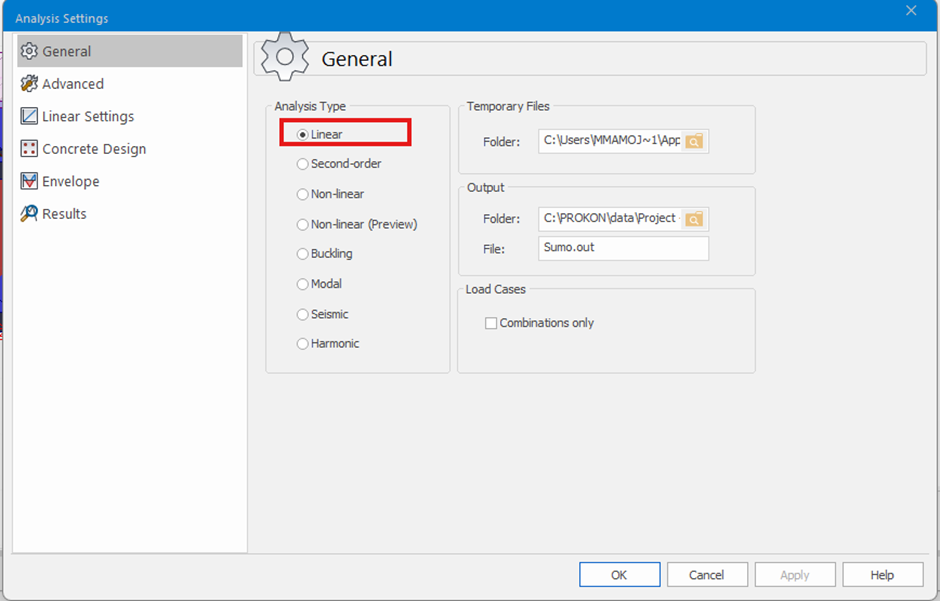Open the General settings page in sidebar

[129, 51]
